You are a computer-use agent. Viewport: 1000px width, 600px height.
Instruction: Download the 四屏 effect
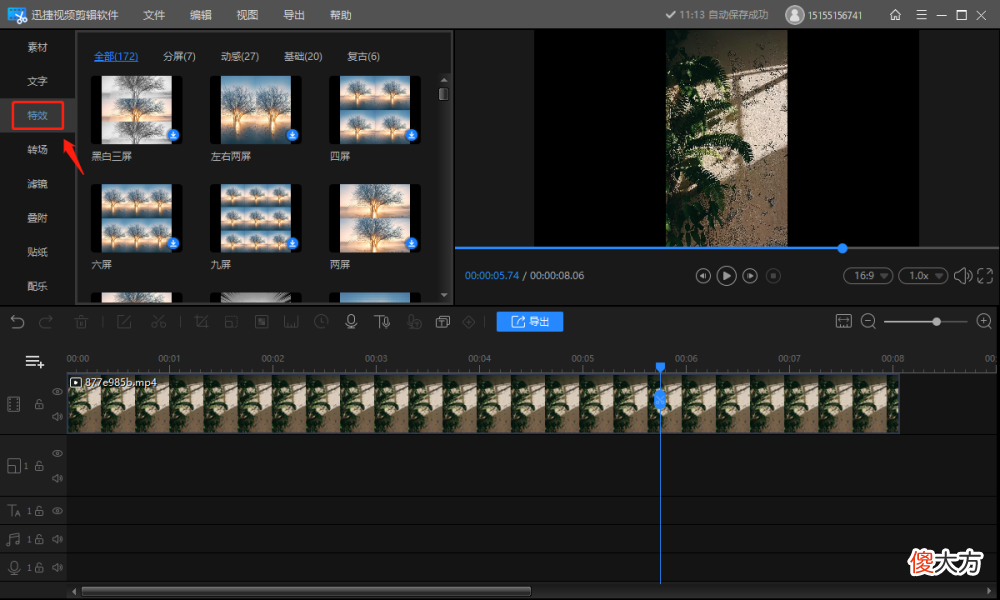411,135
